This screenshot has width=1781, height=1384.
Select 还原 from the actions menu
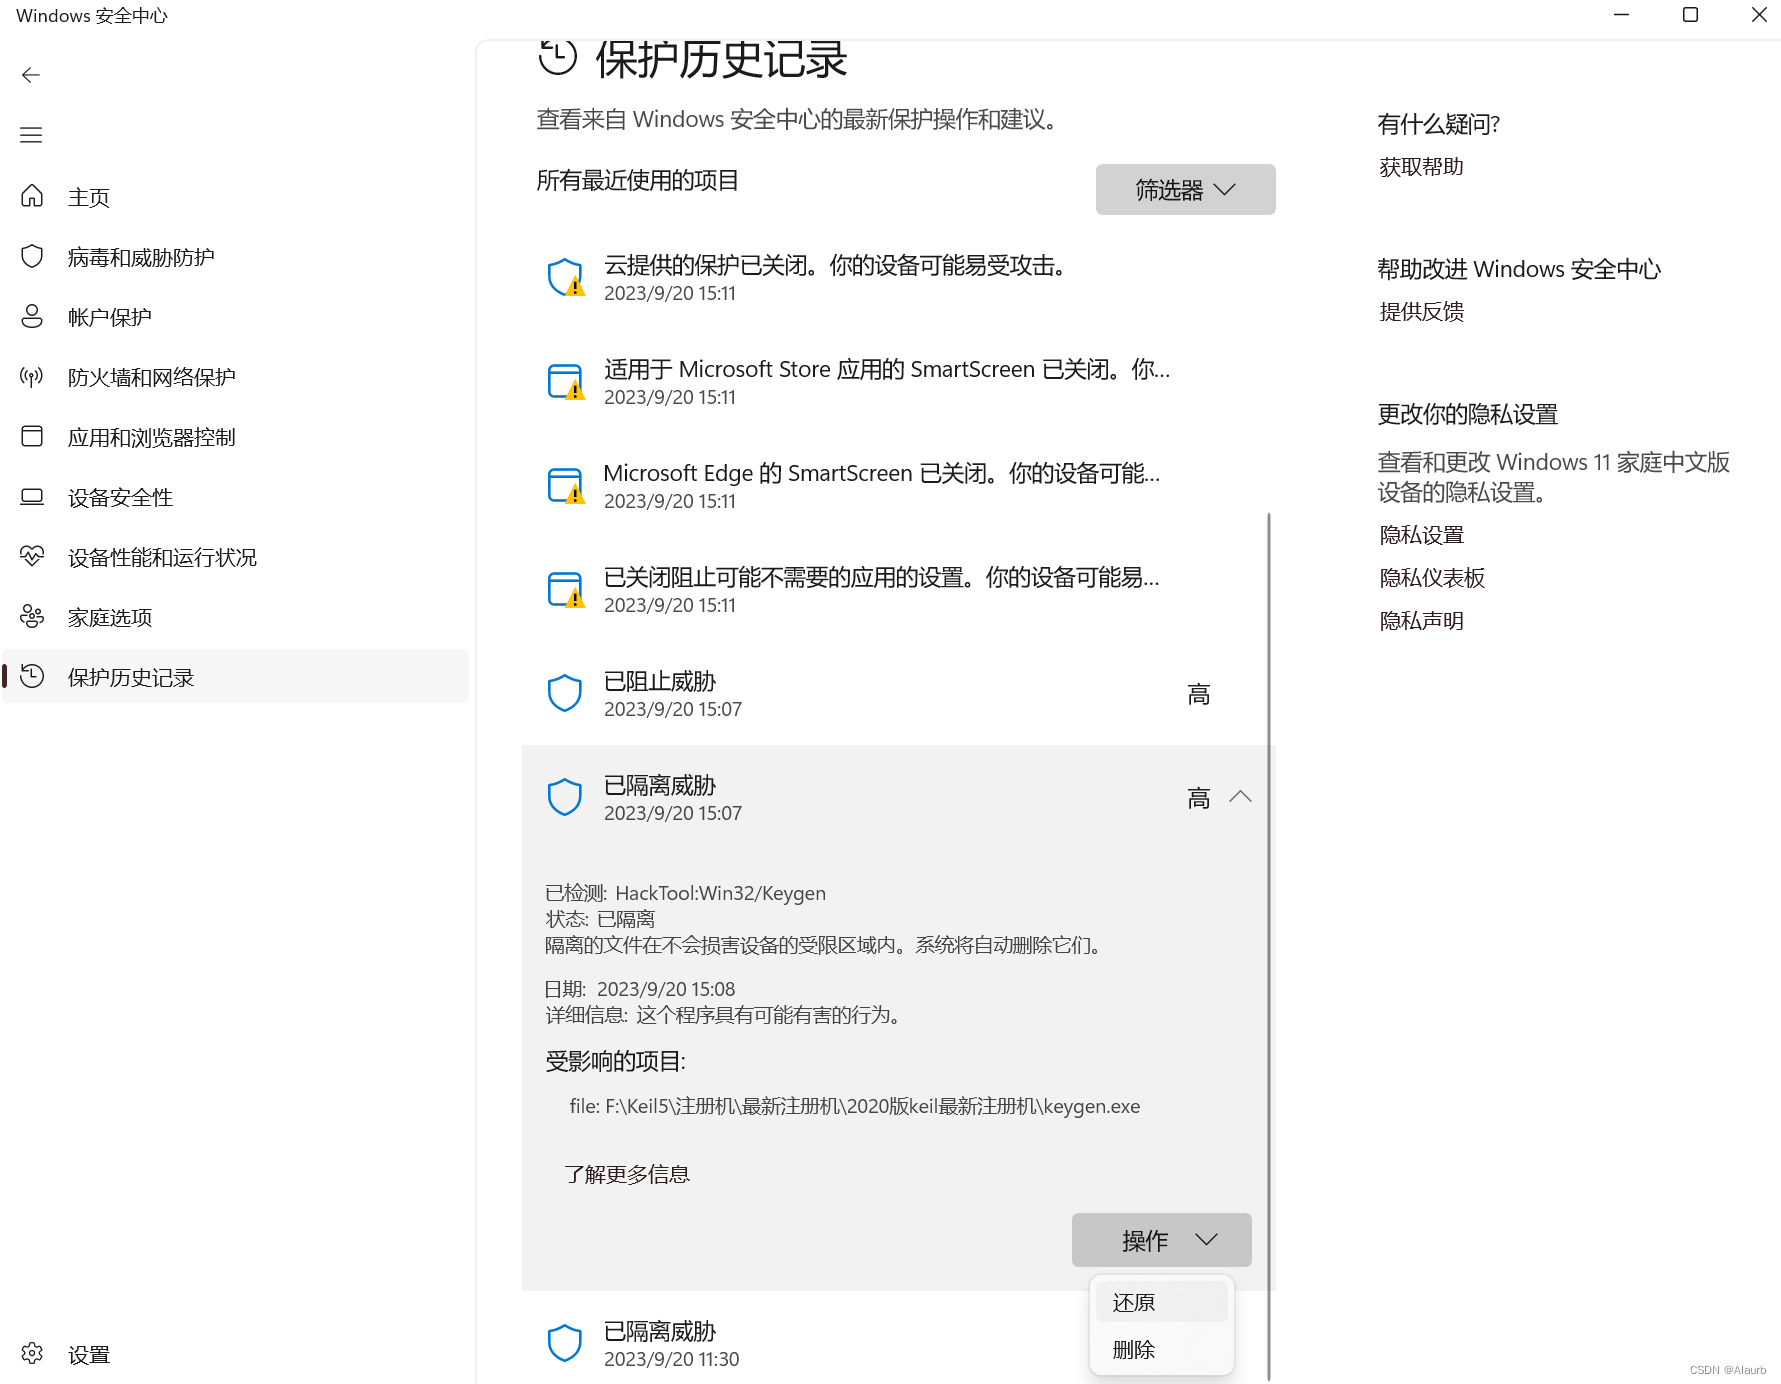coord(1162,1302)
